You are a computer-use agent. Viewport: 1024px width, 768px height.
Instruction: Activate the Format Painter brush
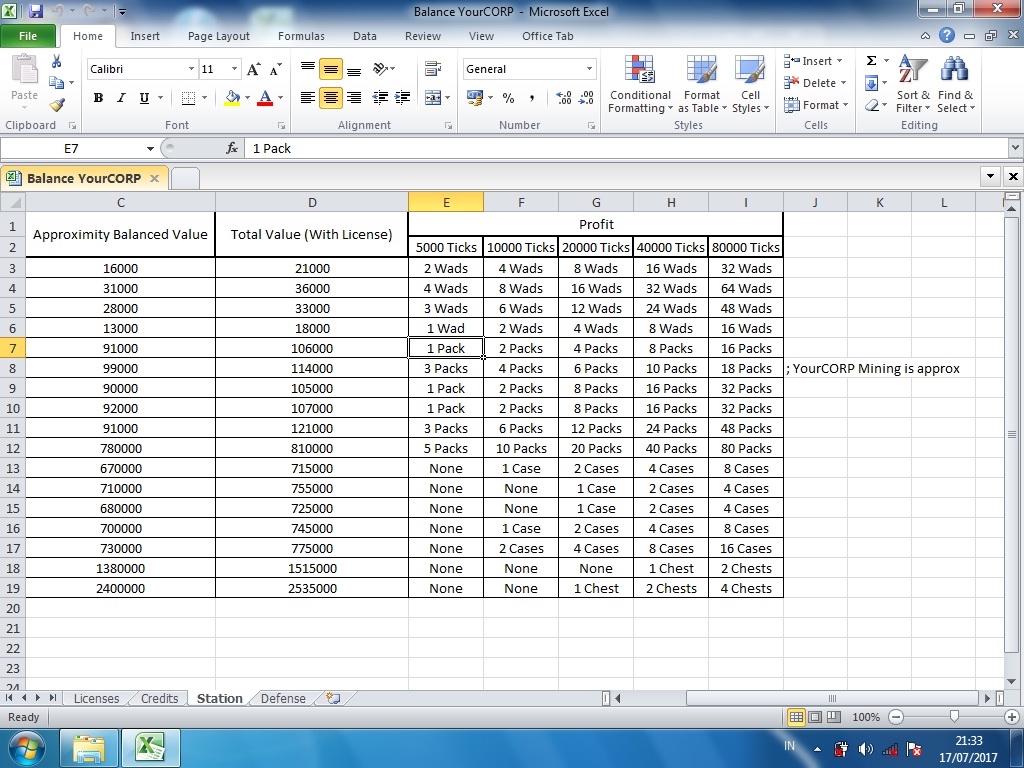[x=57, y=104]
